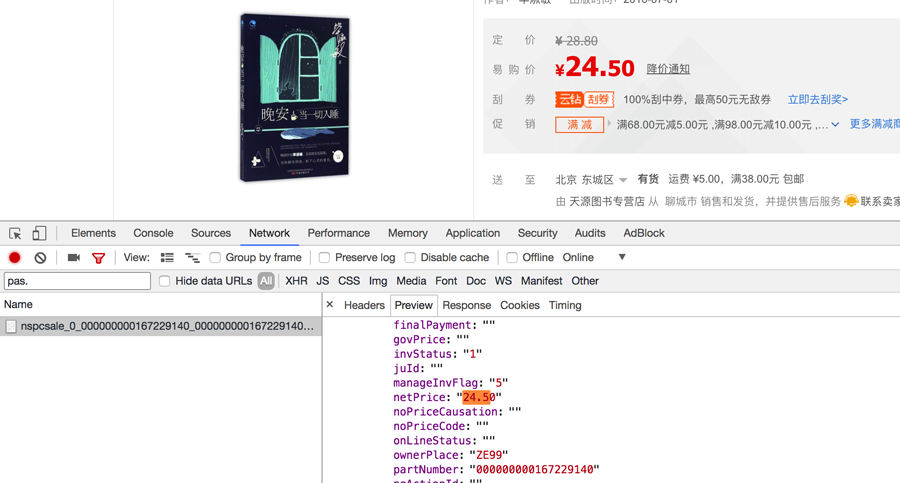Filter requests by WS
The image size is (900, 483).
503,281
